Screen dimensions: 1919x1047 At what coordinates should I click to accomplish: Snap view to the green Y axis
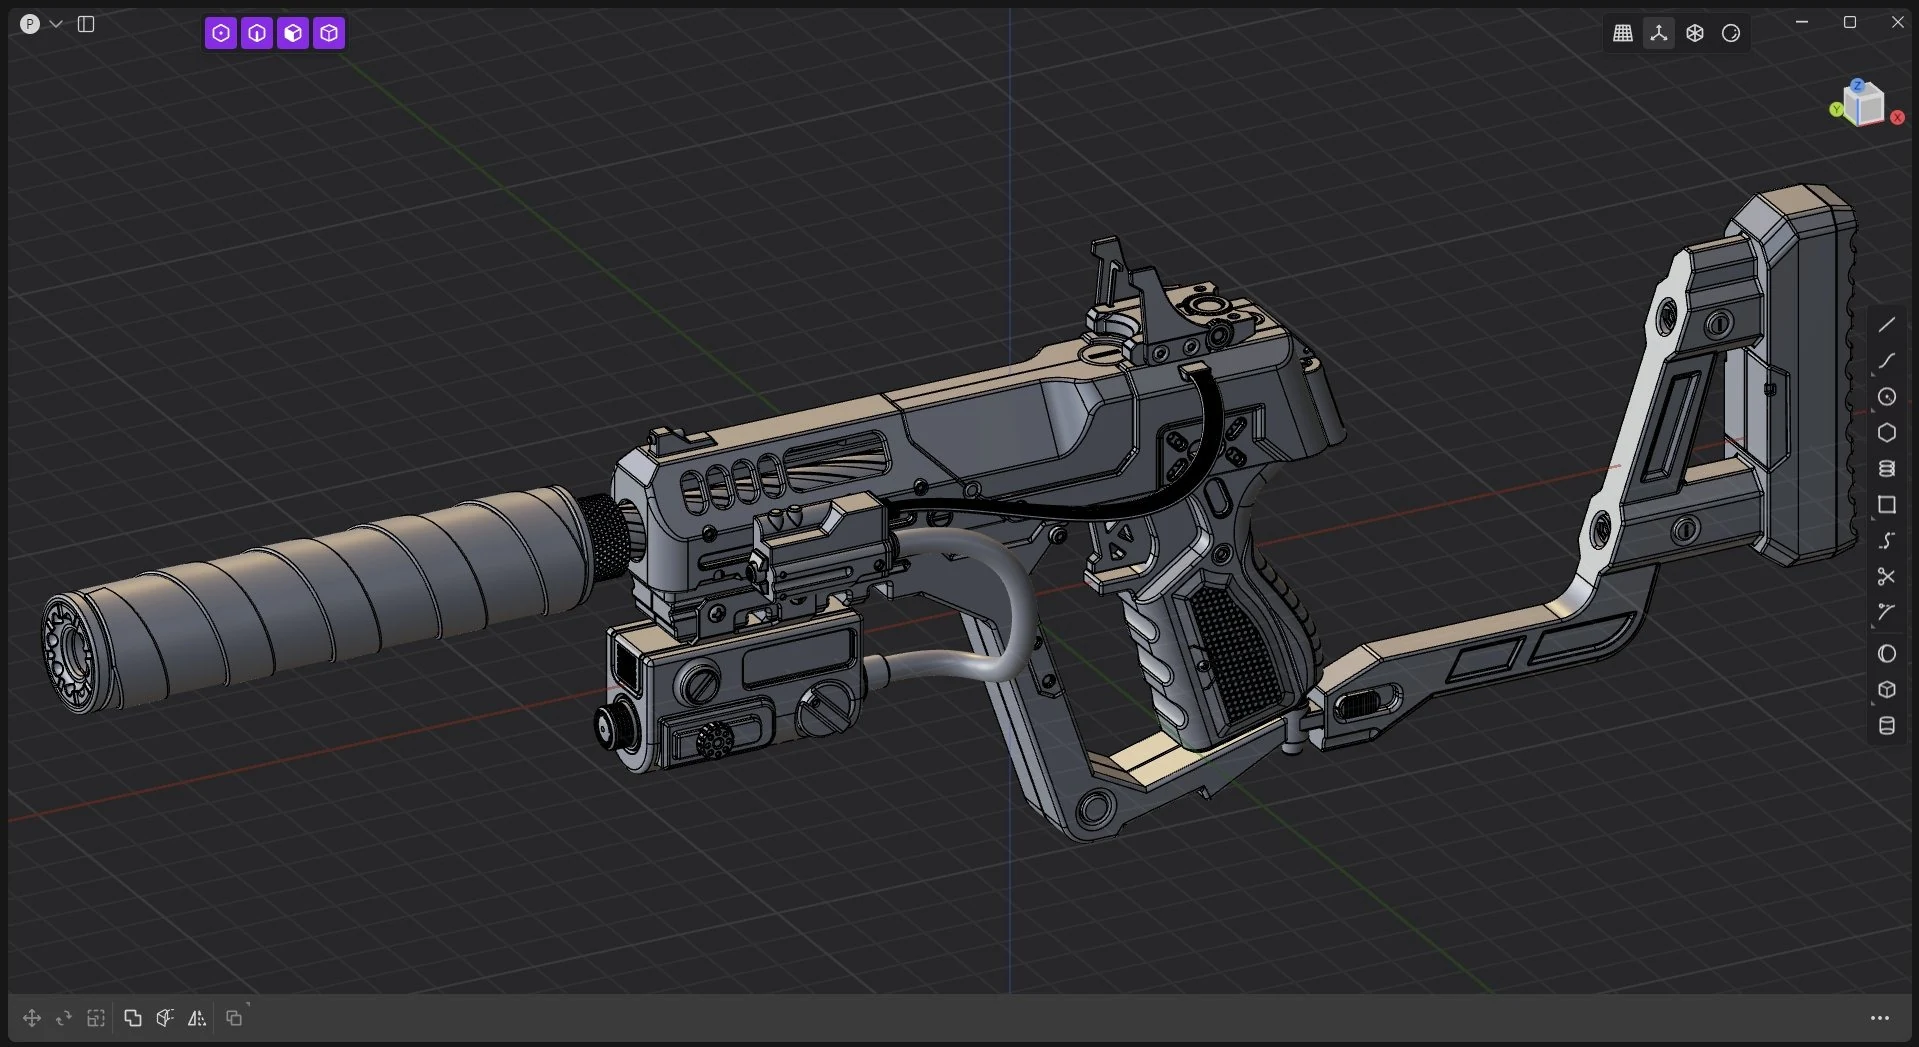1836,109
